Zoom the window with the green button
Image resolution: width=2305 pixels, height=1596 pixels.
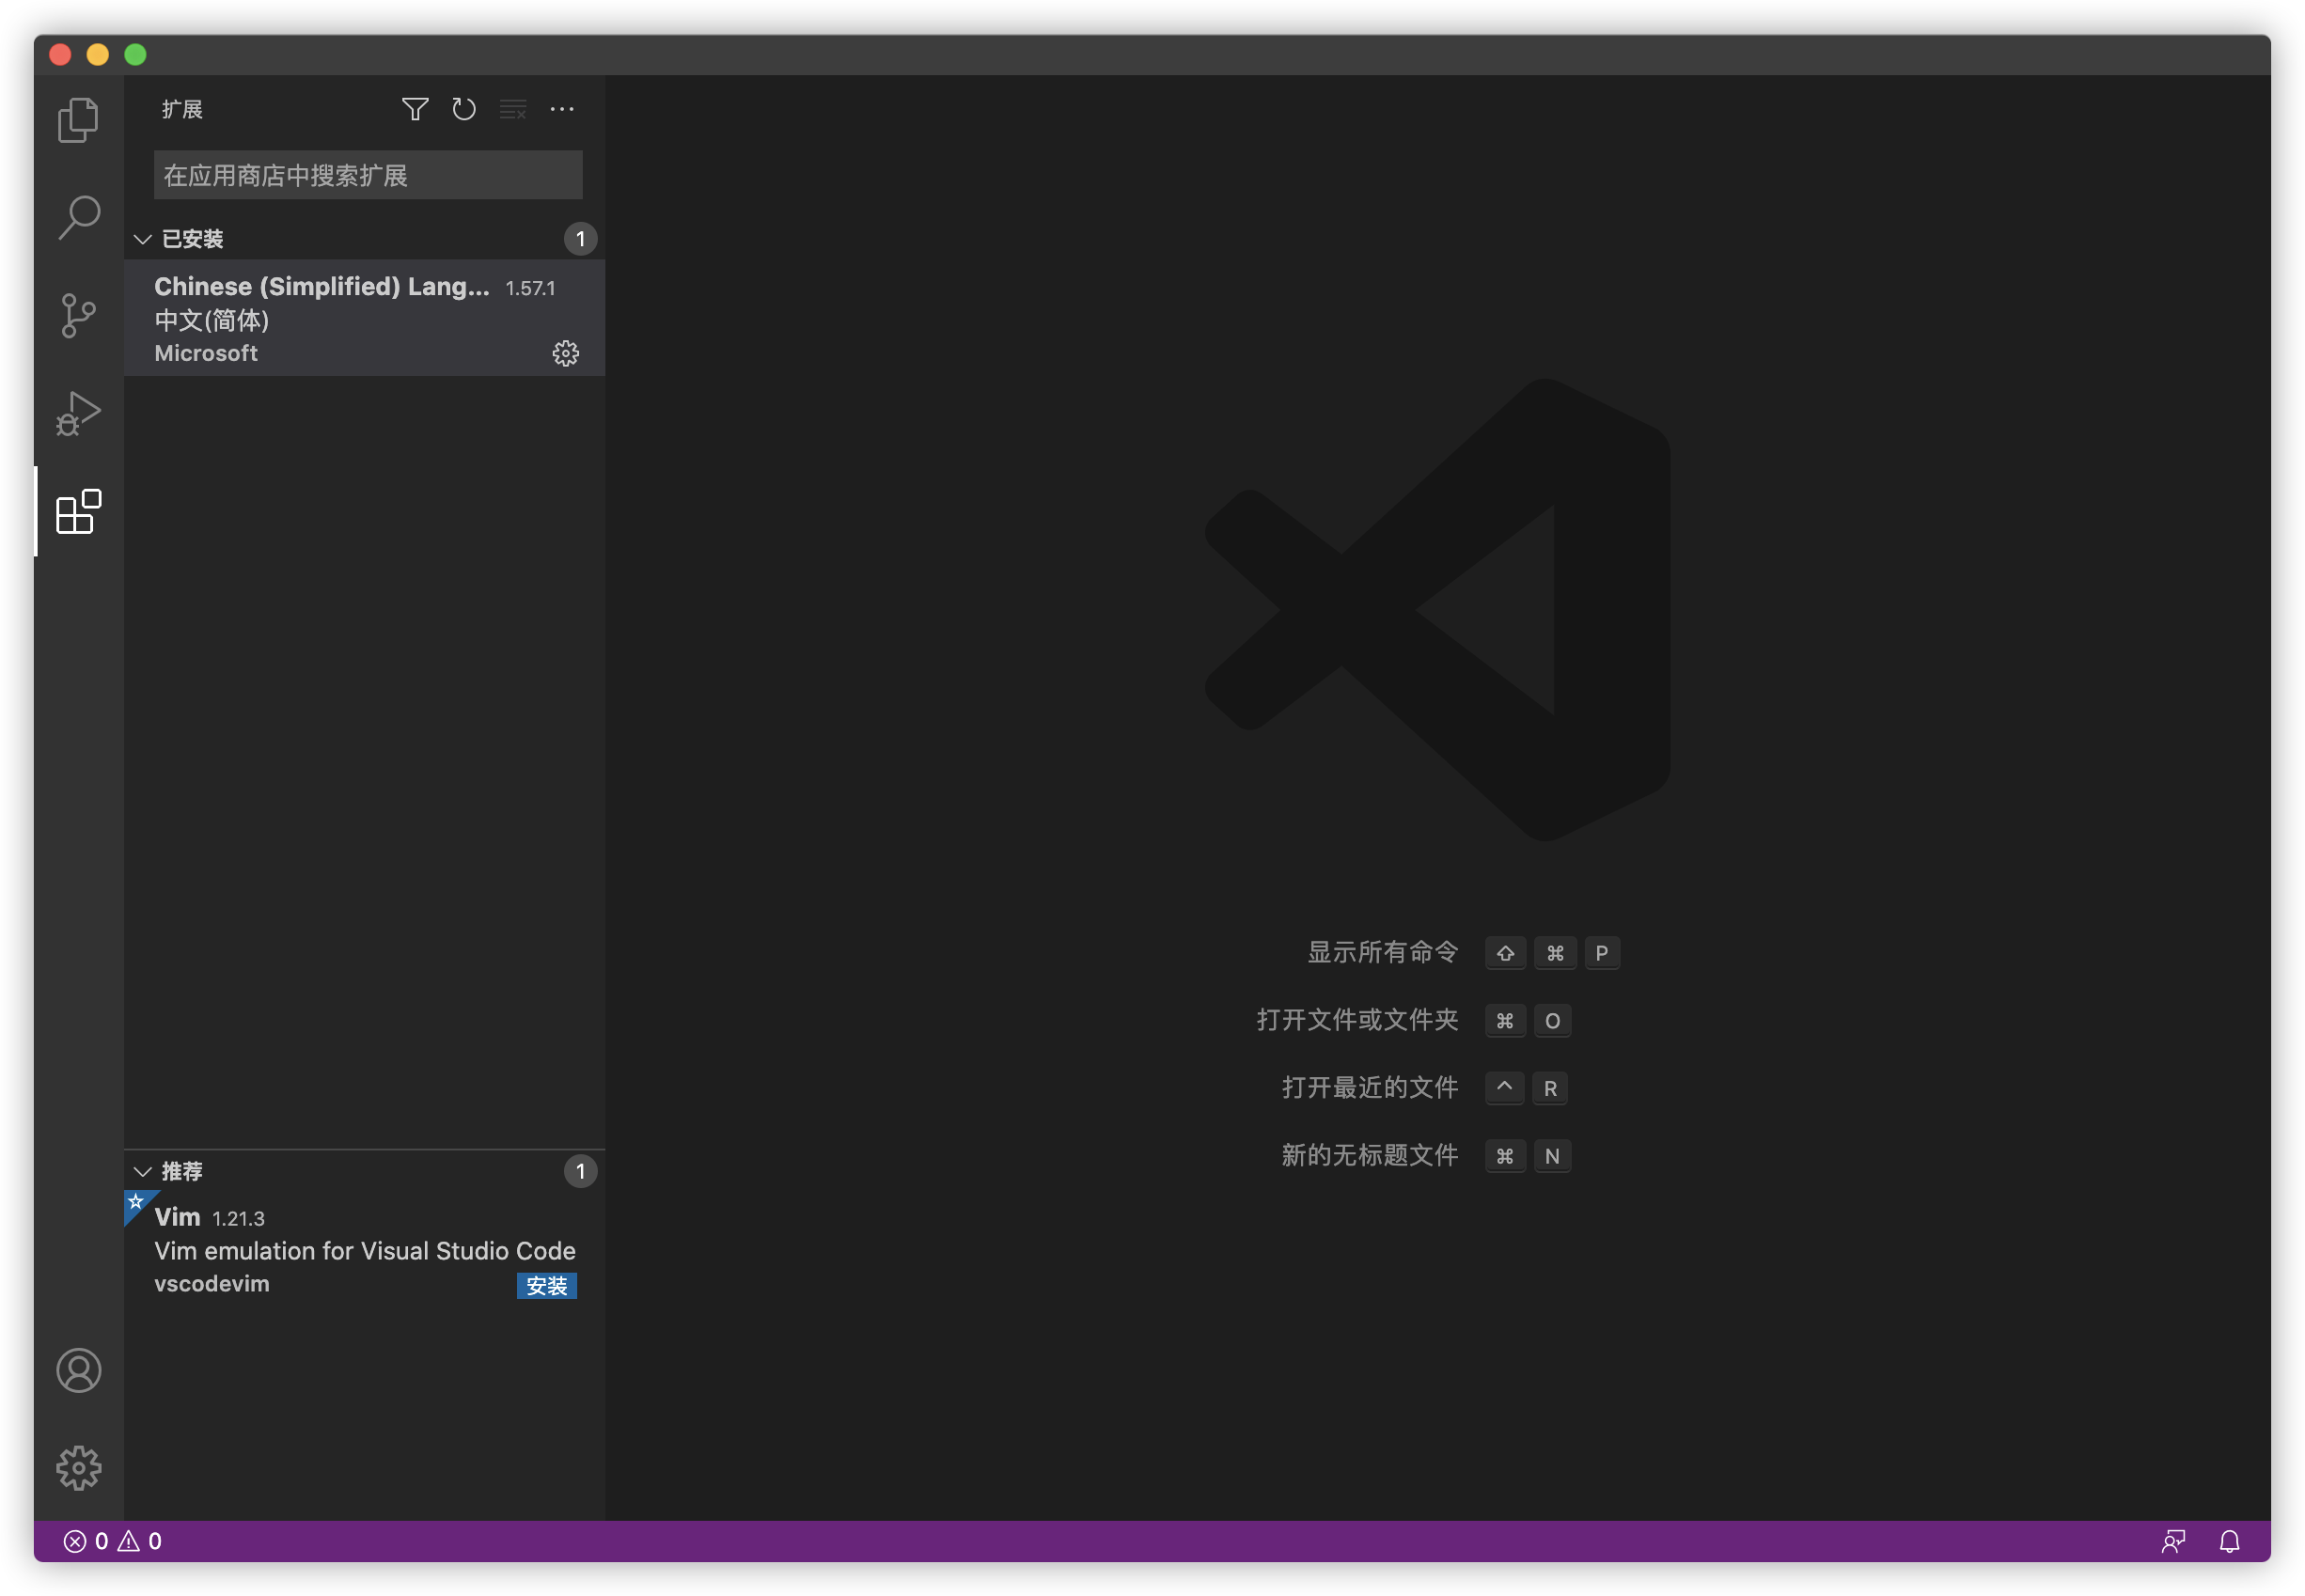(136, 54)
